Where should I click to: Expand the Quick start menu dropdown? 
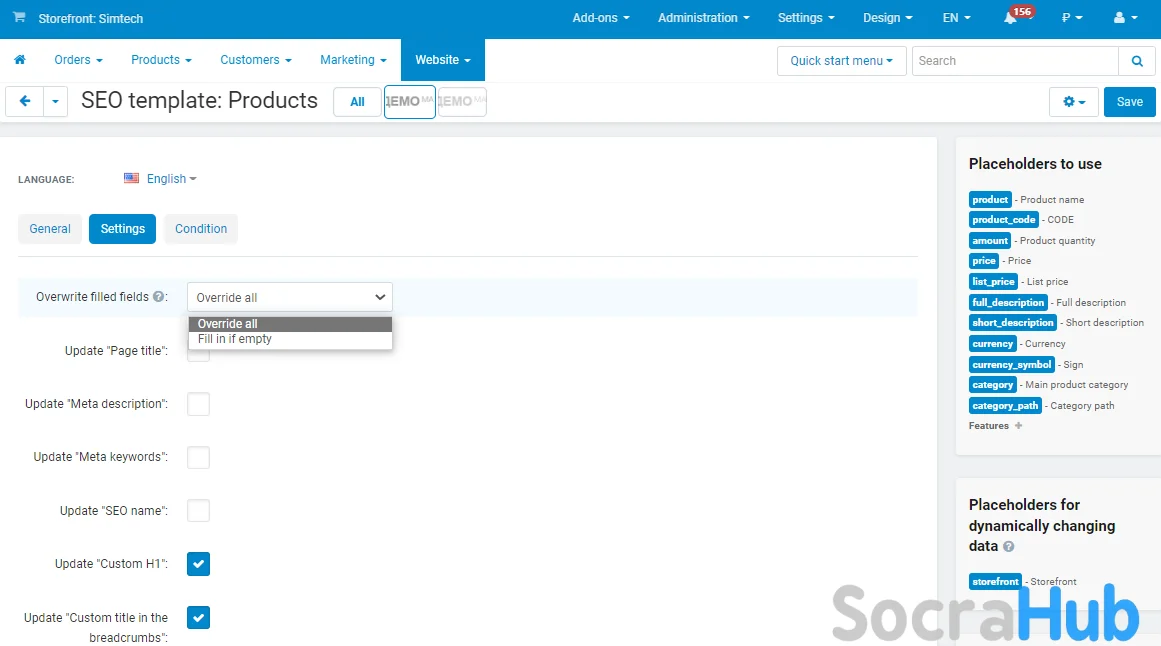841,61
